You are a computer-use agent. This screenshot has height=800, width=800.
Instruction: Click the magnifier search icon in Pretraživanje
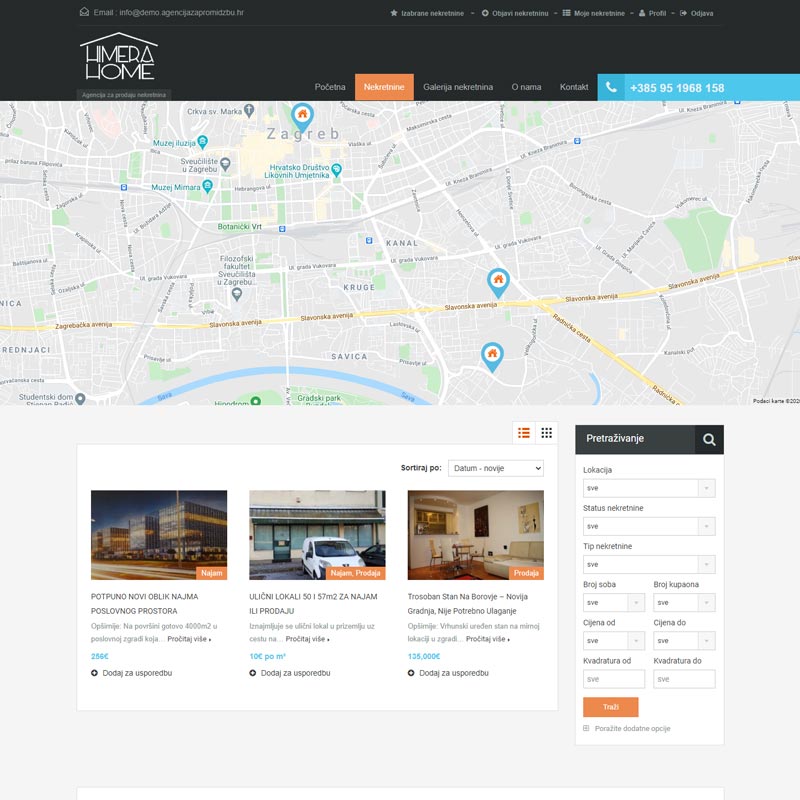coord(709,439)
